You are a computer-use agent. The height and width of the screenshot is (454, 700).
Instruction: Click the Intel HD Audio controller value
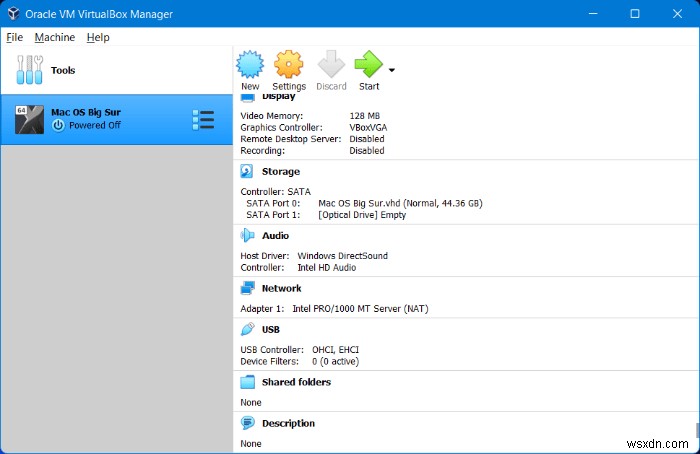326,267
